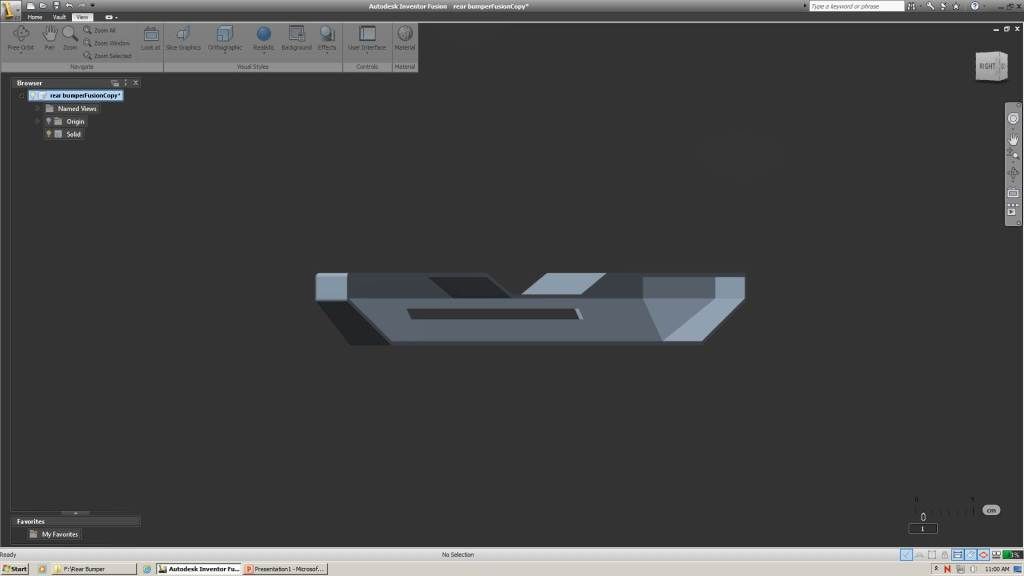The image size is (1024, 576).
Task: Click the wrench icon in title bar
Action: pyautogui.click(x=930, y=6)
